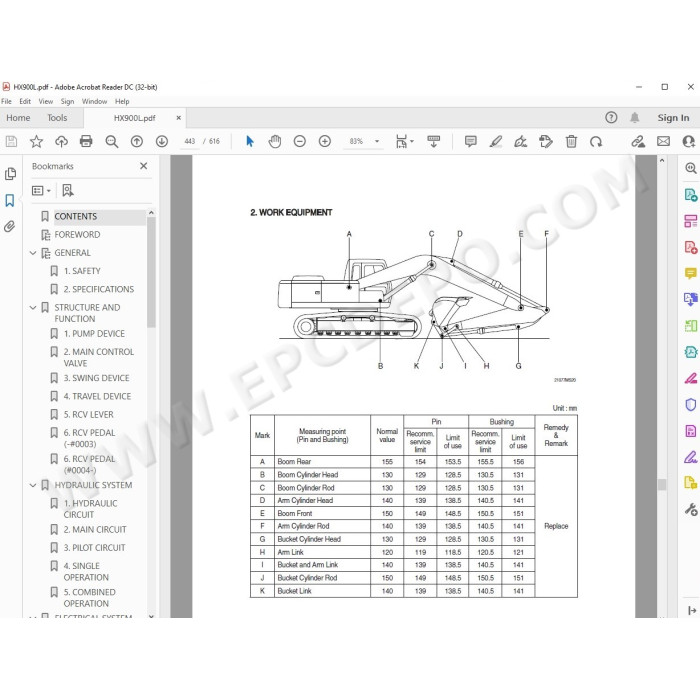Open the Sign menu
700x700 pixels.
(67, 101)
